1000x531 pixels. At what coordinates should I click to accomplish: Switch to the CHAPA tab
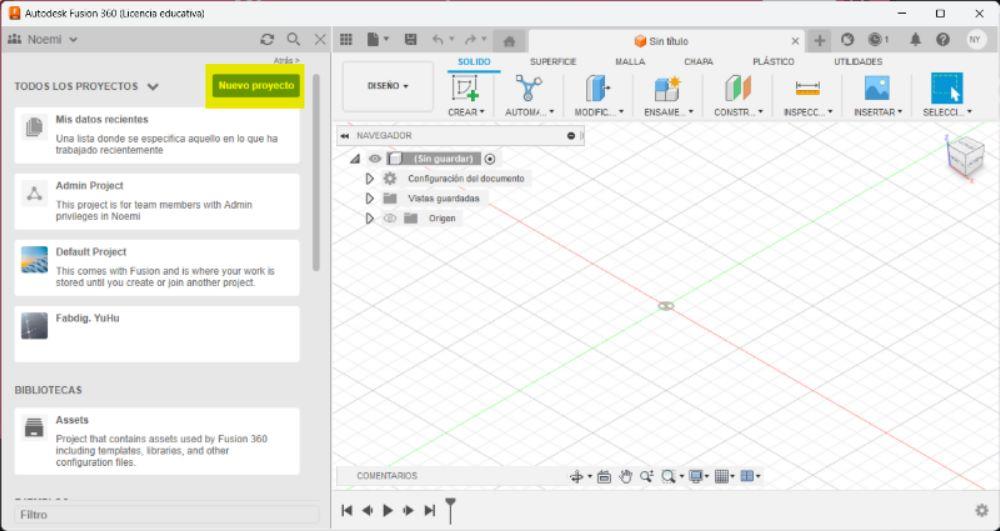[x=698, y=62]
